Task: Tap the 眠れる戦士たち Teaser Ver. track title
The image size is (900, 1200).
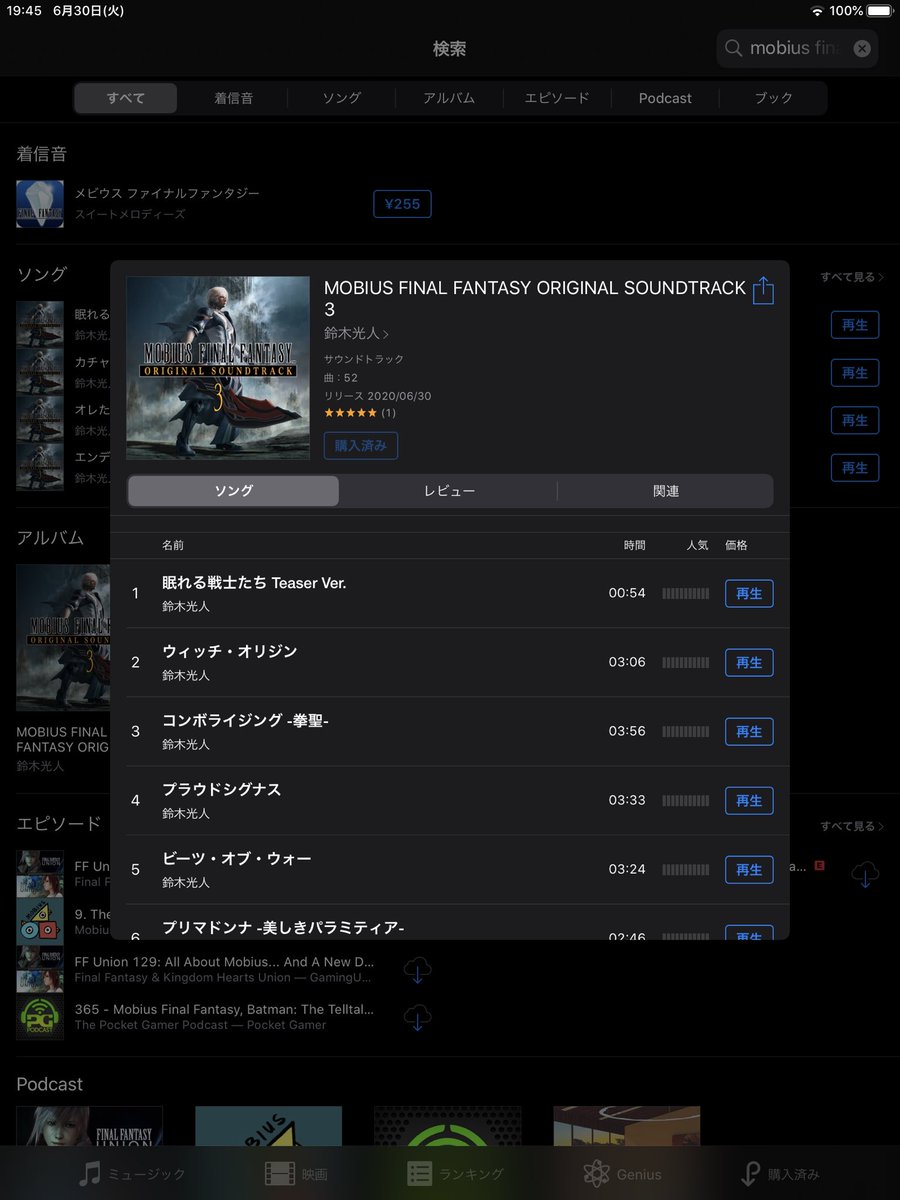Action: [x=254, y=583]
